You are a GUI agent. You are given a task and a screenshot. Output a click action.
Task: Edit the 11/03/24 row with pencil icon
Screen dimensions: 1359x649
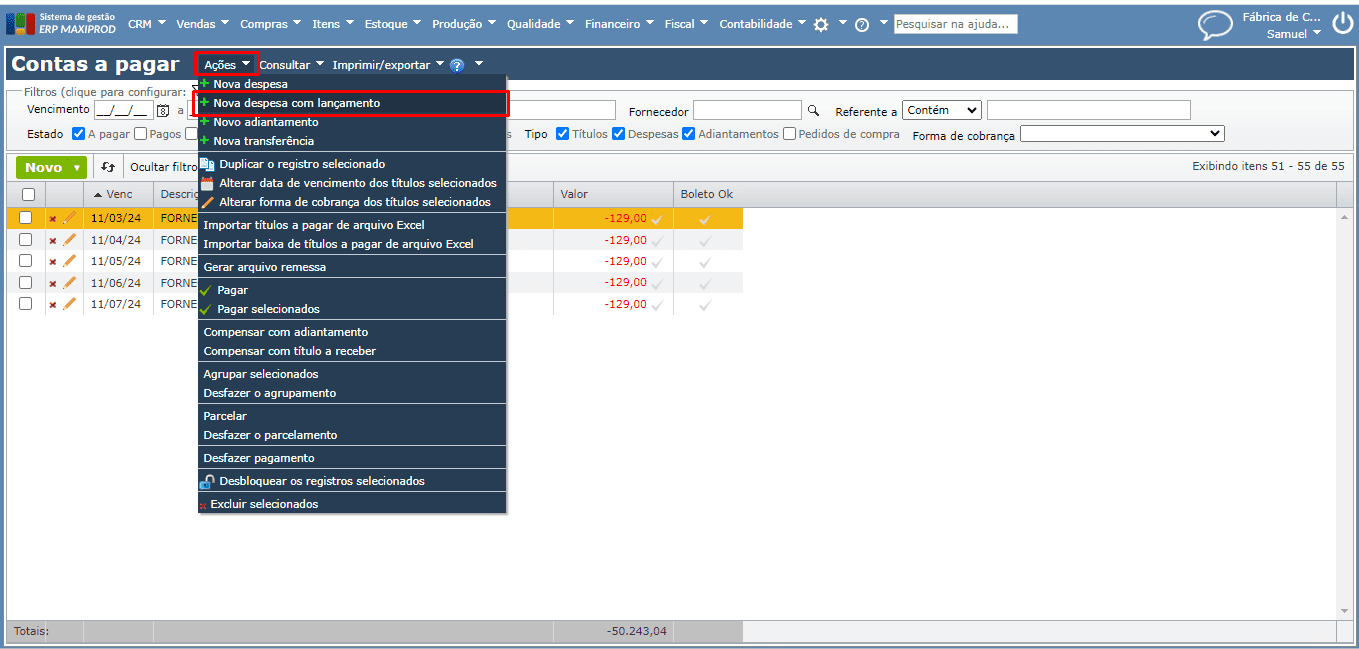pyautogui.click(x=69, y=217)
